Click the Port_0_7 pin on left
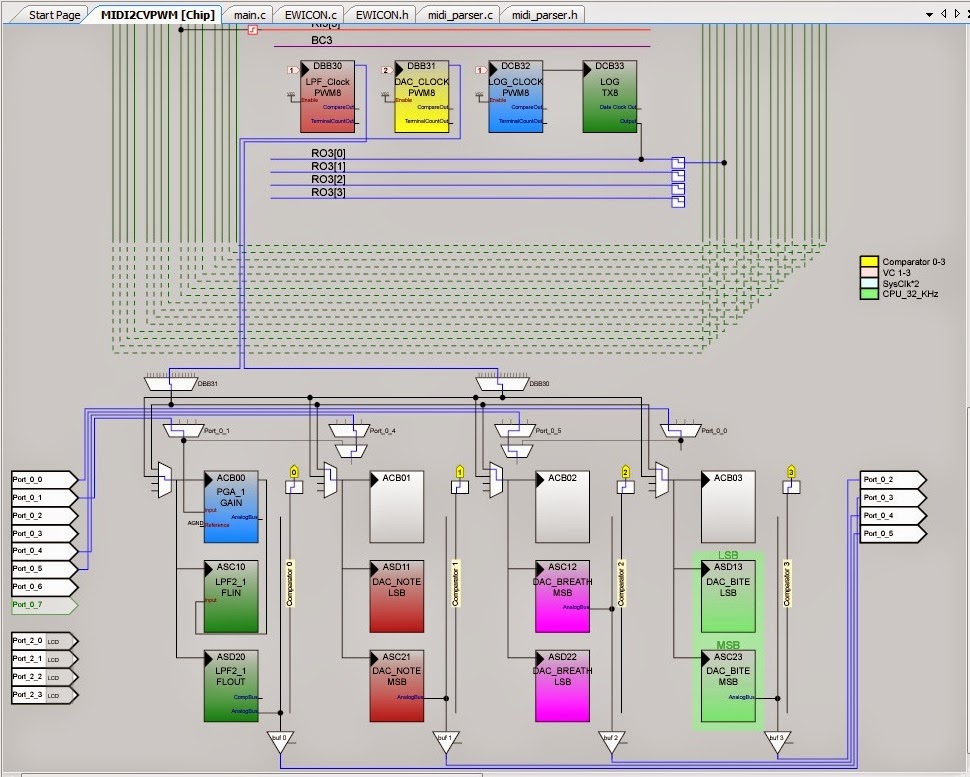This screenshot has height=777, width=970. pyautogui.click(x=45, y=604)
